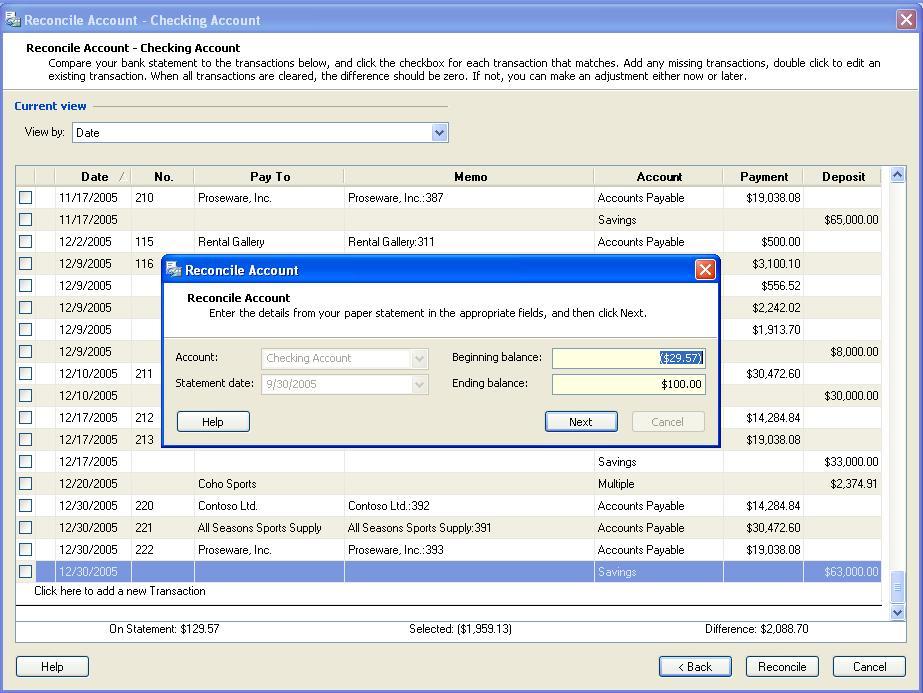Sort by Pay To column header

(270, 177)
